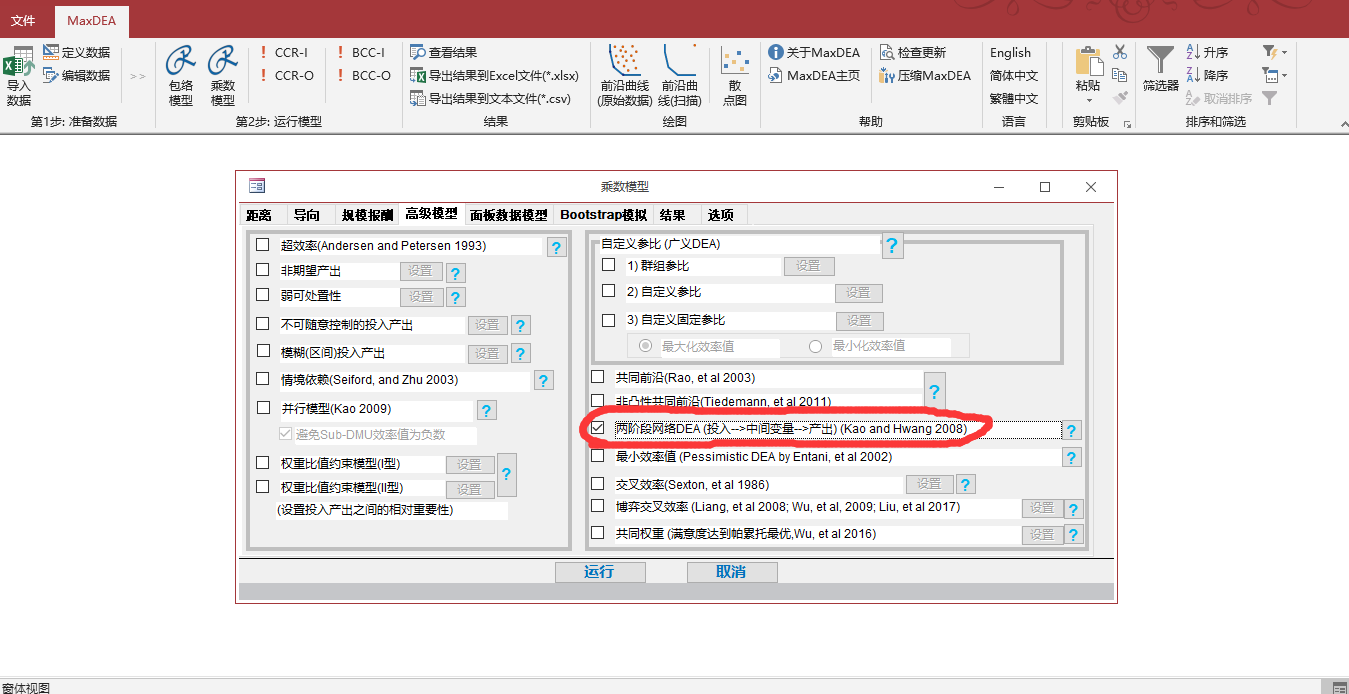The image size is (1349, 694).
Task: Check Undesirable outputs (非期望产出)
Action: 263,269
